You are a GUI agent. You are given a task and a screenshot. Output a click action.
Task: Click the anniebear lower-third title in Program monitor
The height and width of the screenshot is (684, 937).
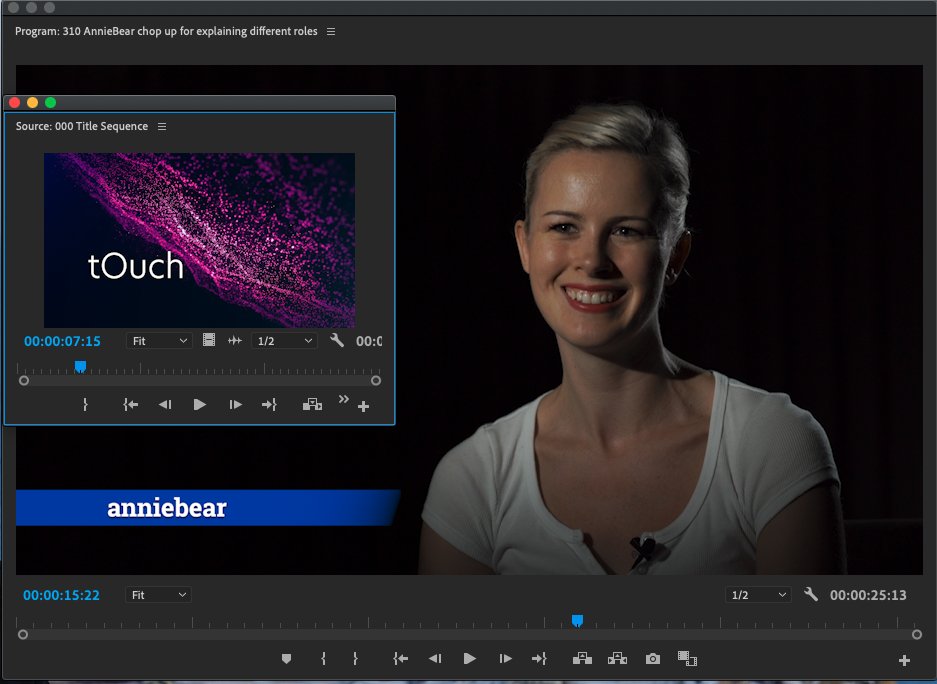(x=167, y=508)
